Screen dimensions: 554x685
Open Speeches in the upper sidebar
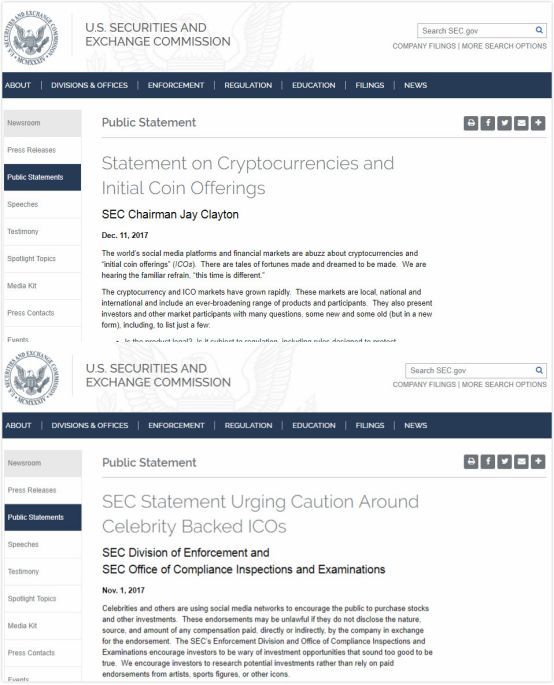coord(23,204)
